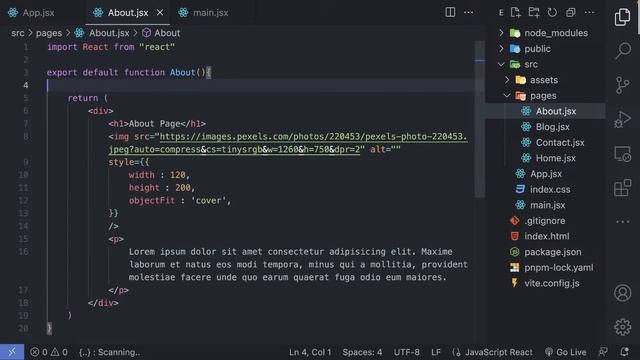Open Home.jsx in the file tree
The width and height of the screenshot is (640, 360).
pos(545,158)
